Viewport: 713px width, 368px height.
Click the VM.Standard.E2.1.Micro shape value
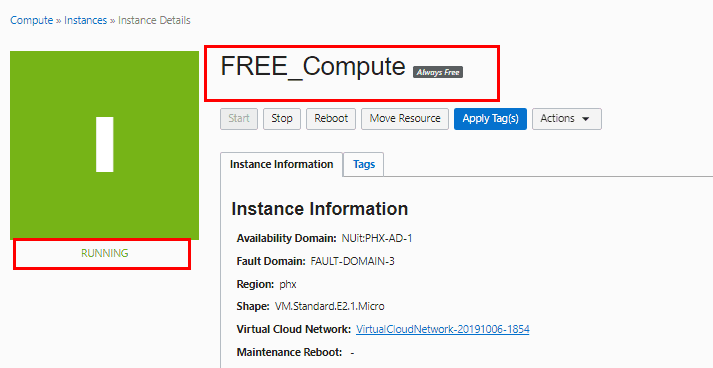click(x=330, y=307)
